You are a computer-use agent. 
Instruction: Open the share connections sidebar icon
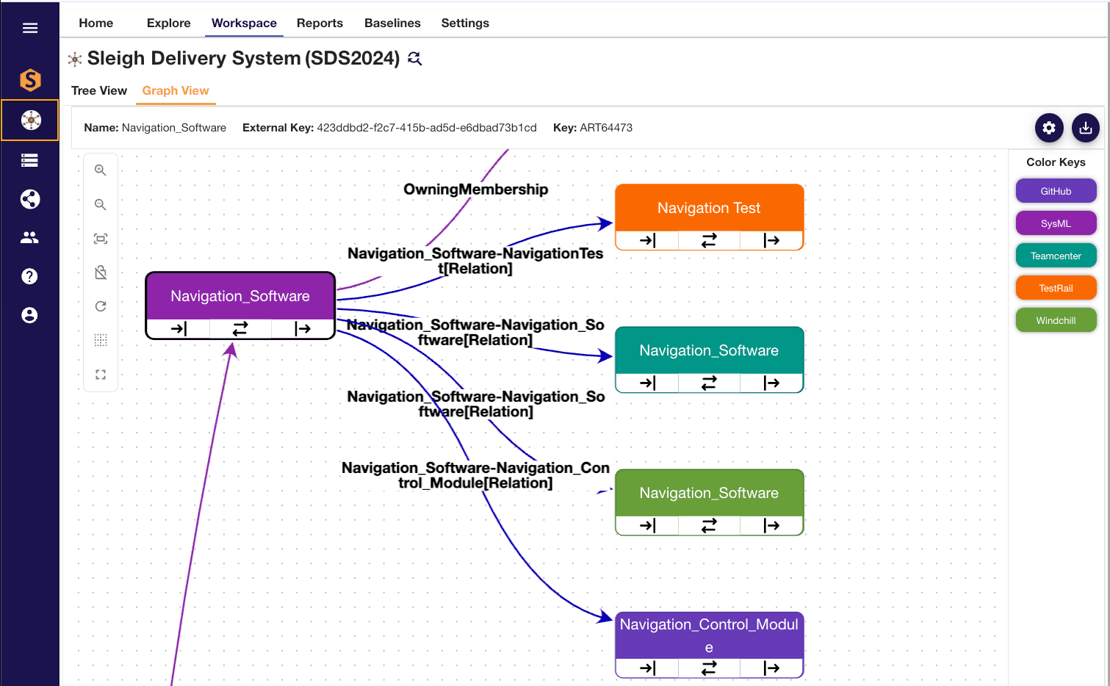point(30,199)
